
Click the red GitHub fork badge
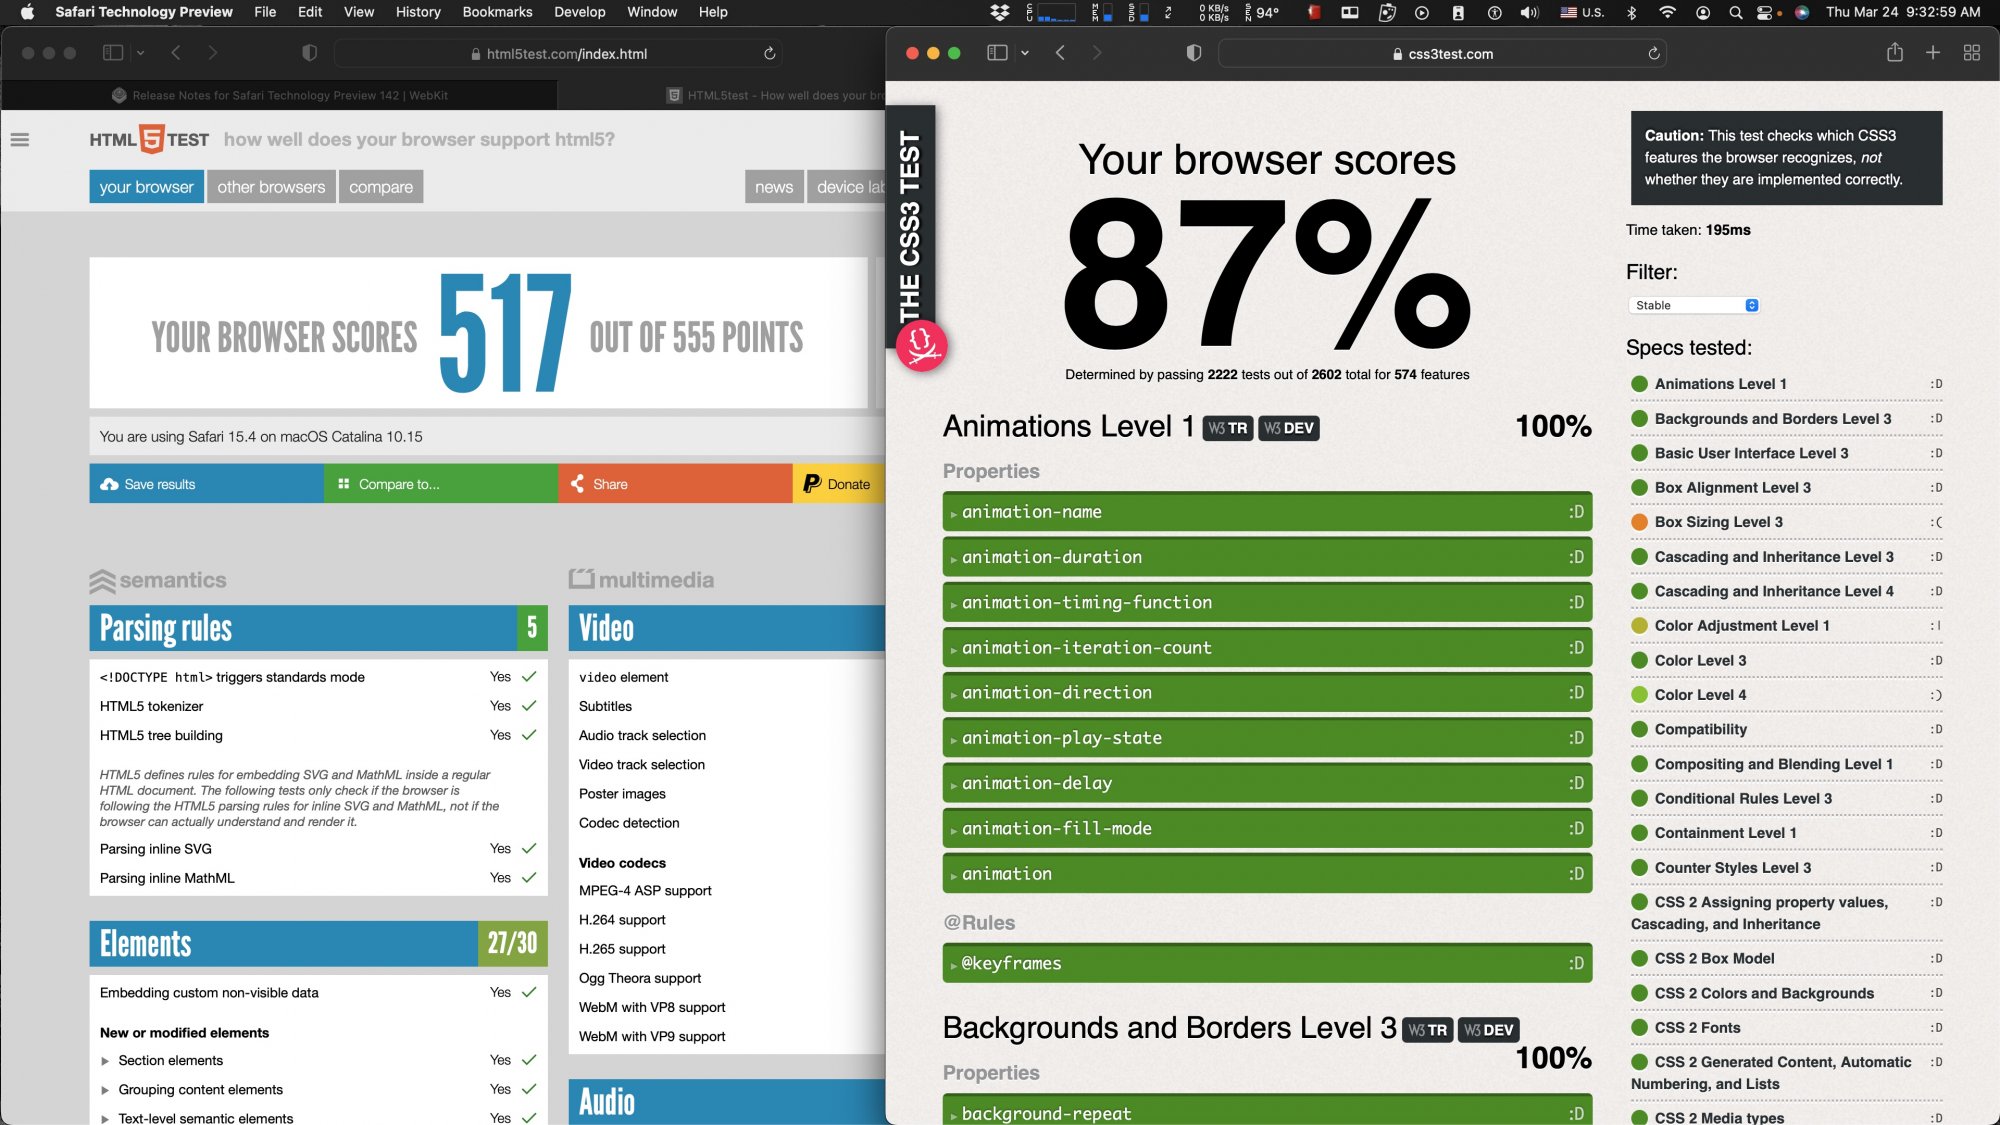click(921, 346)
